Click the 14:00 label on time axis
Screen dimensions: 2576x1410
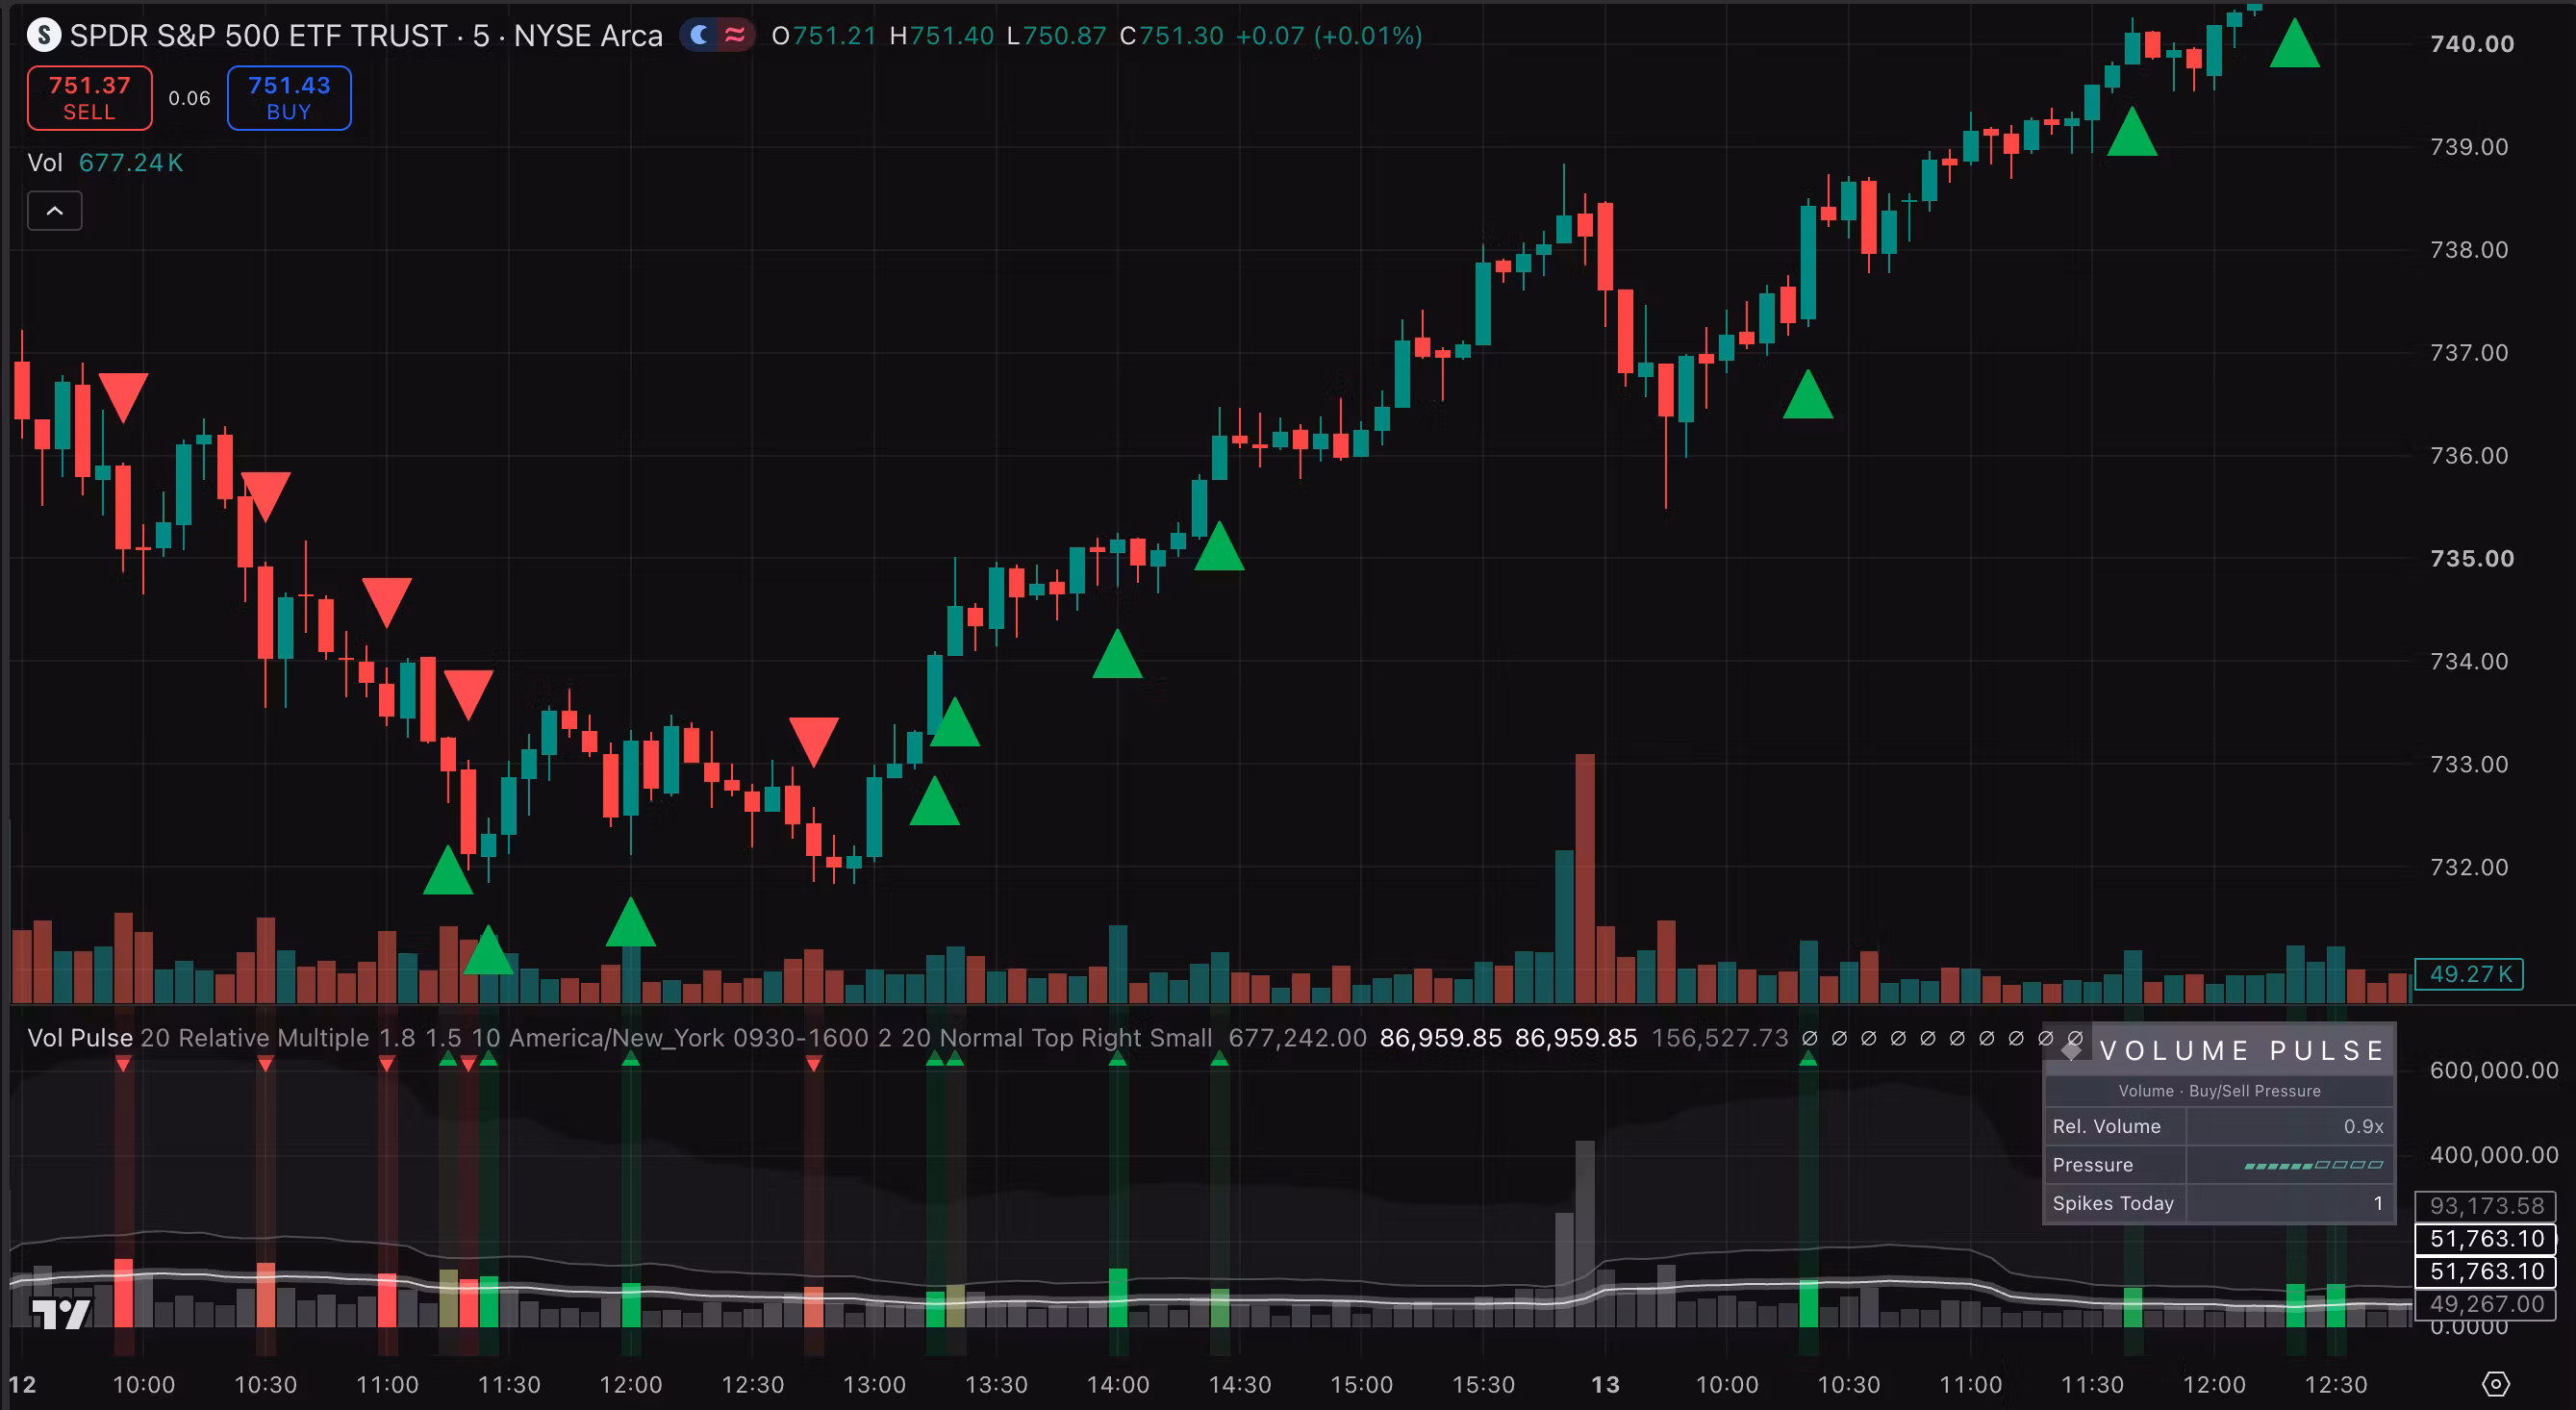point(1118,1384)
